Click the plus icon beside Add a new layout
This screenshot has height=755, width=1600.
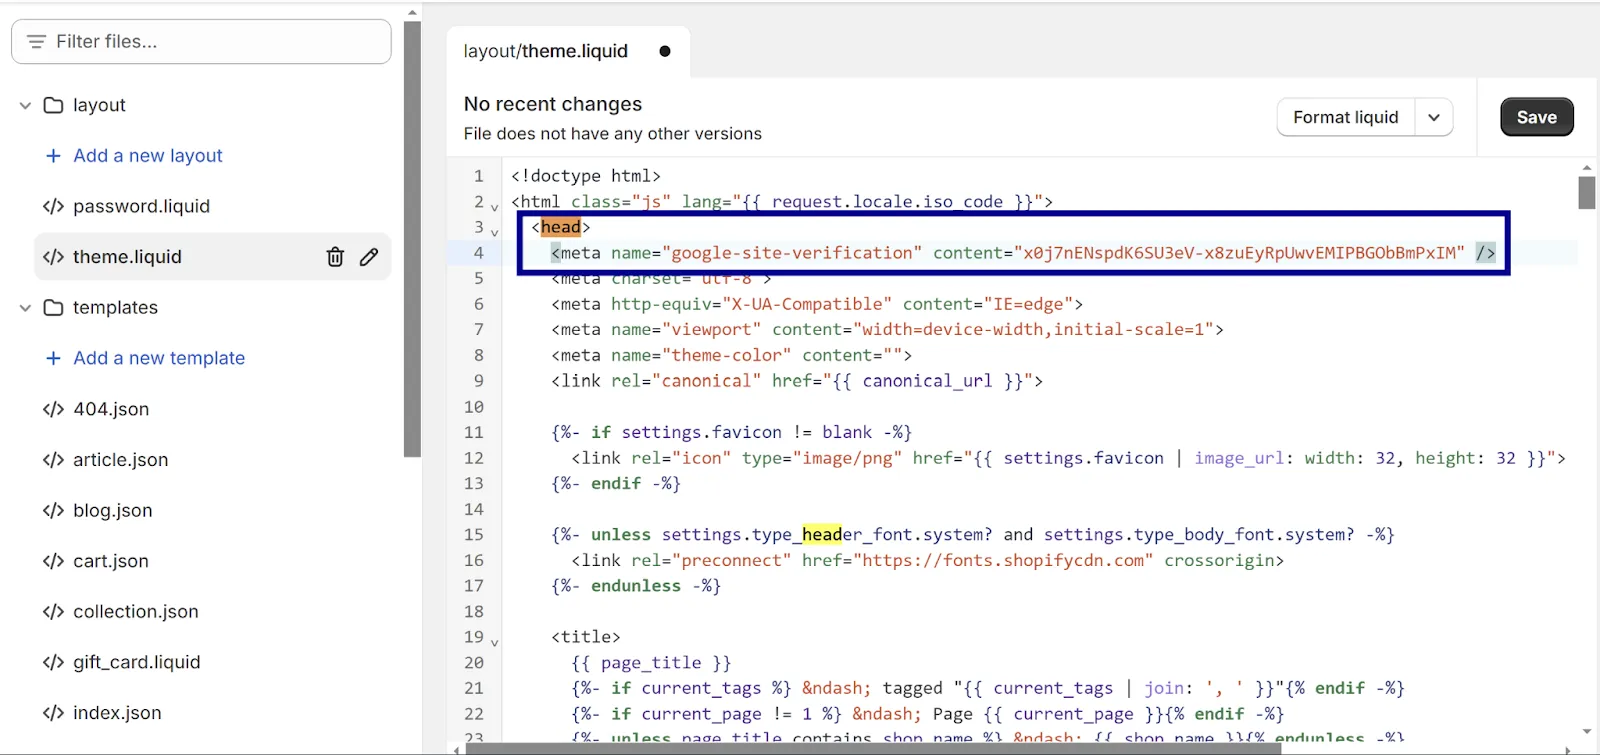tap(54, 156)
